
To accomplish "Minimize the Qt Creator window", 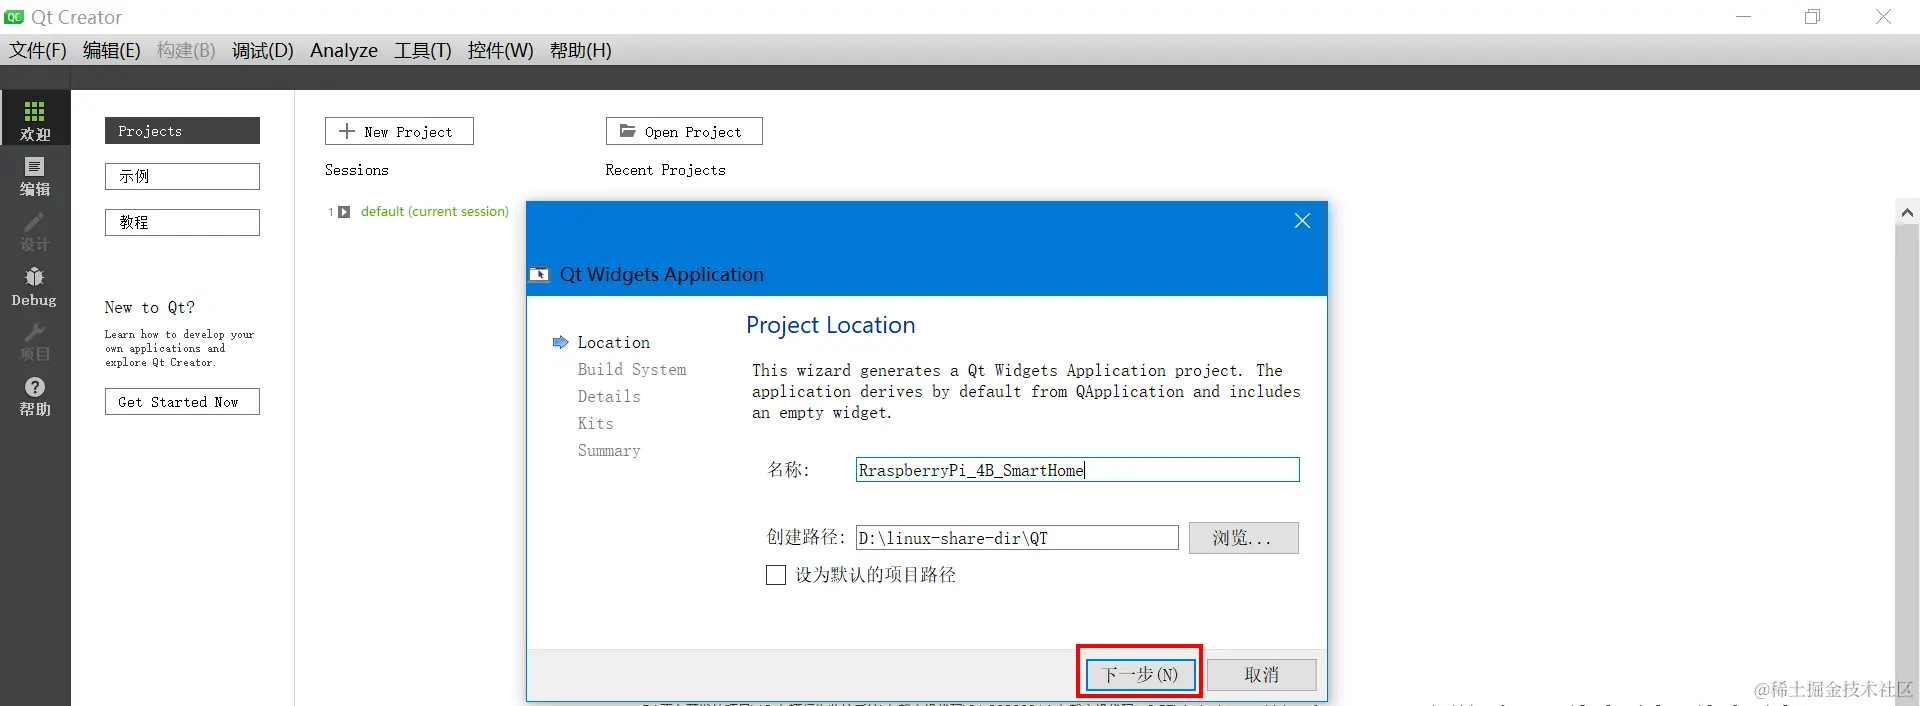I will 1743,17.
